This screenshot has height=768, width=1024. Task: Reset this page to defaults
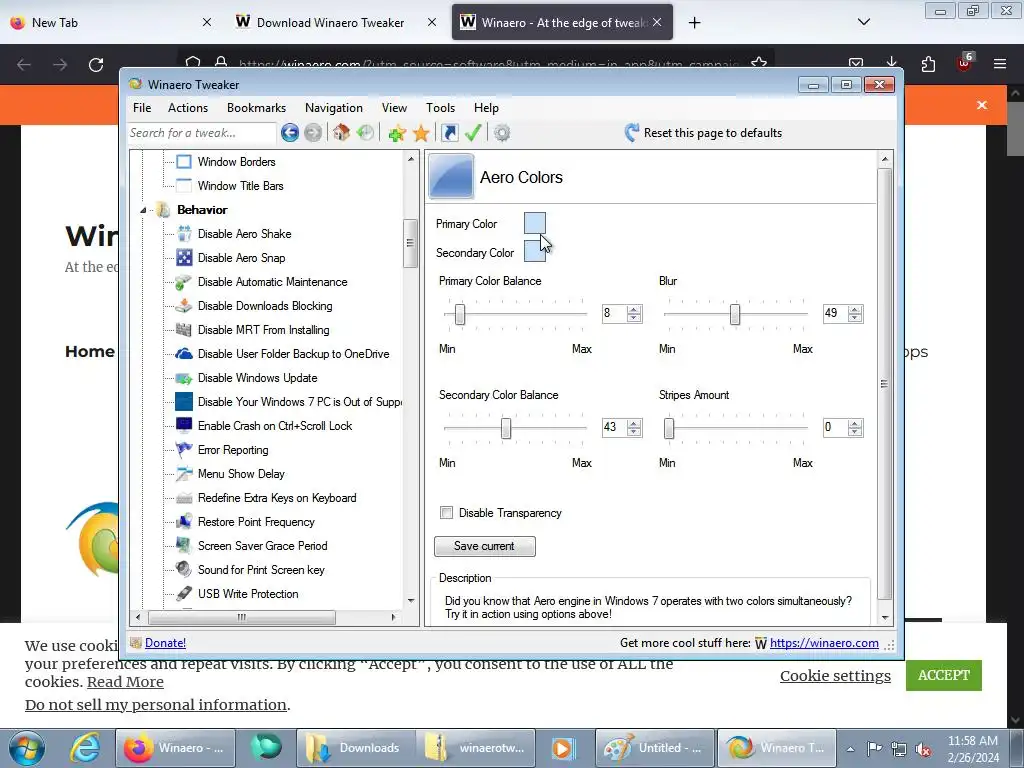703,133
